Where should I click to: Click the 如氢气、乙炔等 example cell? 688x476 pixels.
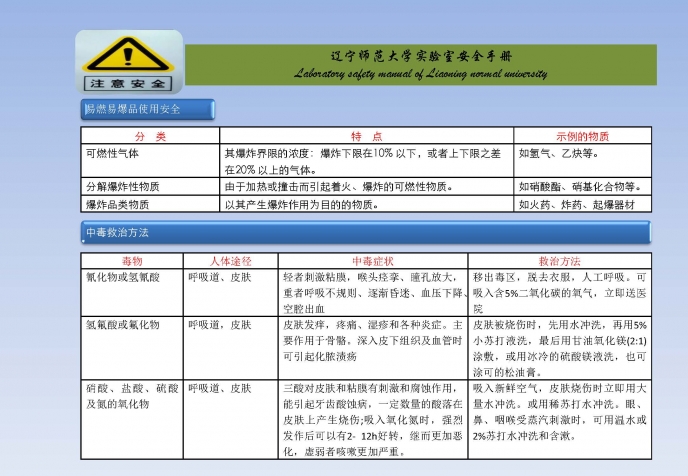(558, 154)
